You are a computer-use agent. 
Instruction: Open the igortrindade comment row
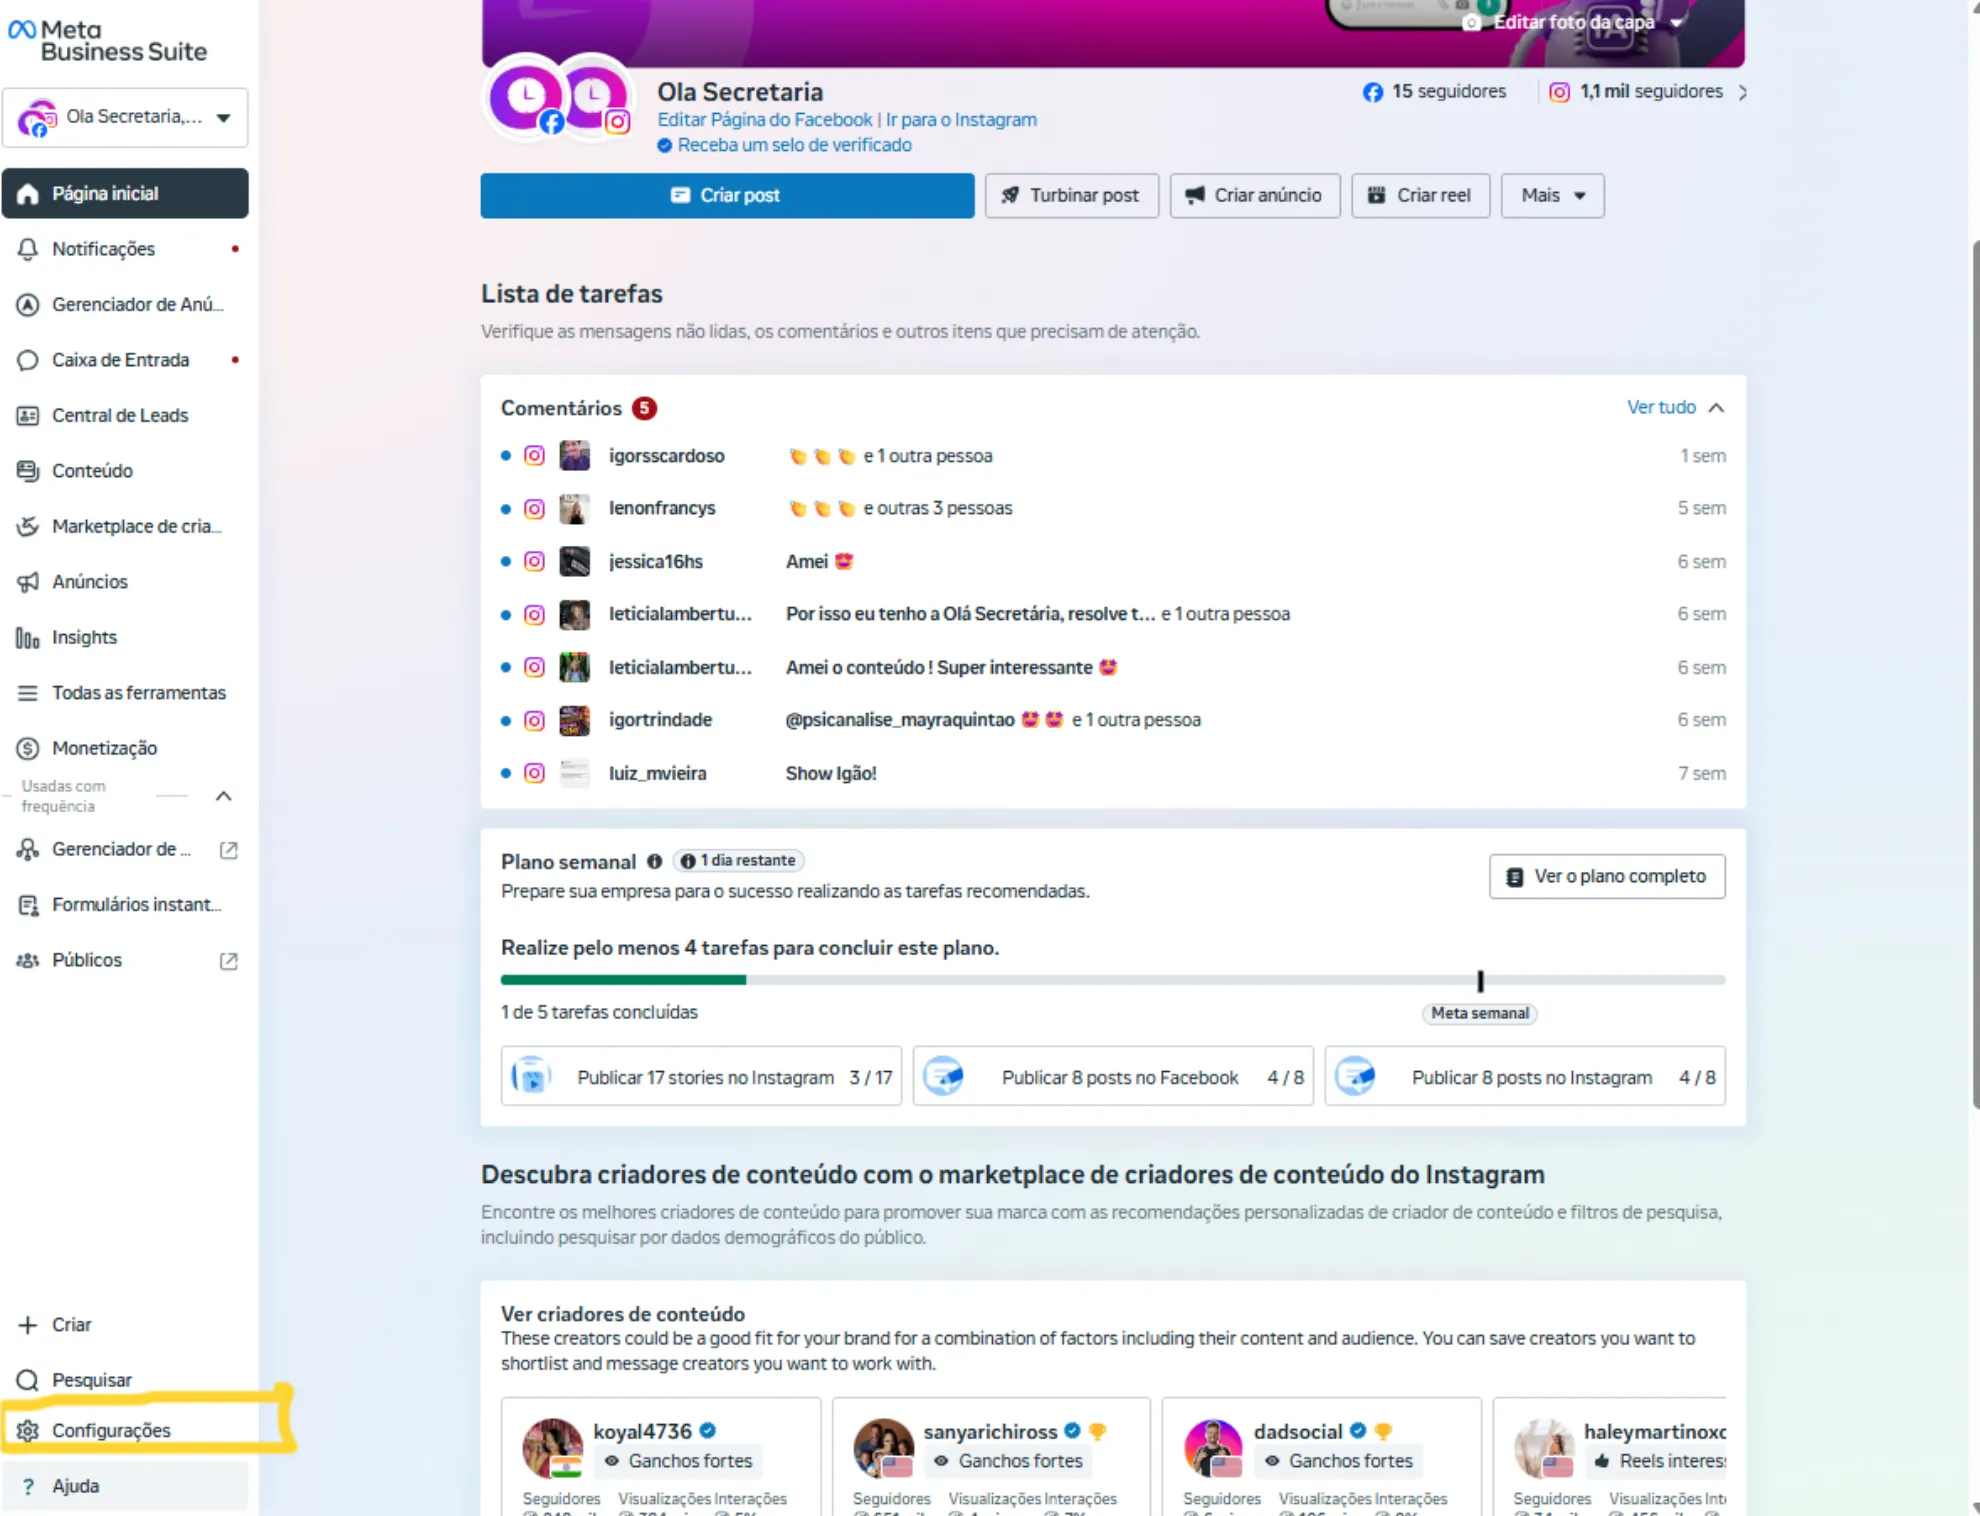pyautogui.click(x=1113, y=720)
